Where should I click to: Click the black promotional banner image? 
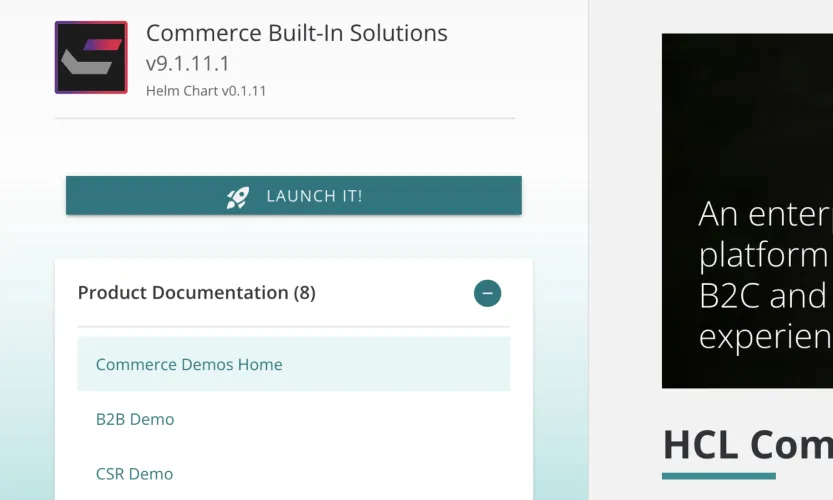pyautogui.click(x=747, y=120)
